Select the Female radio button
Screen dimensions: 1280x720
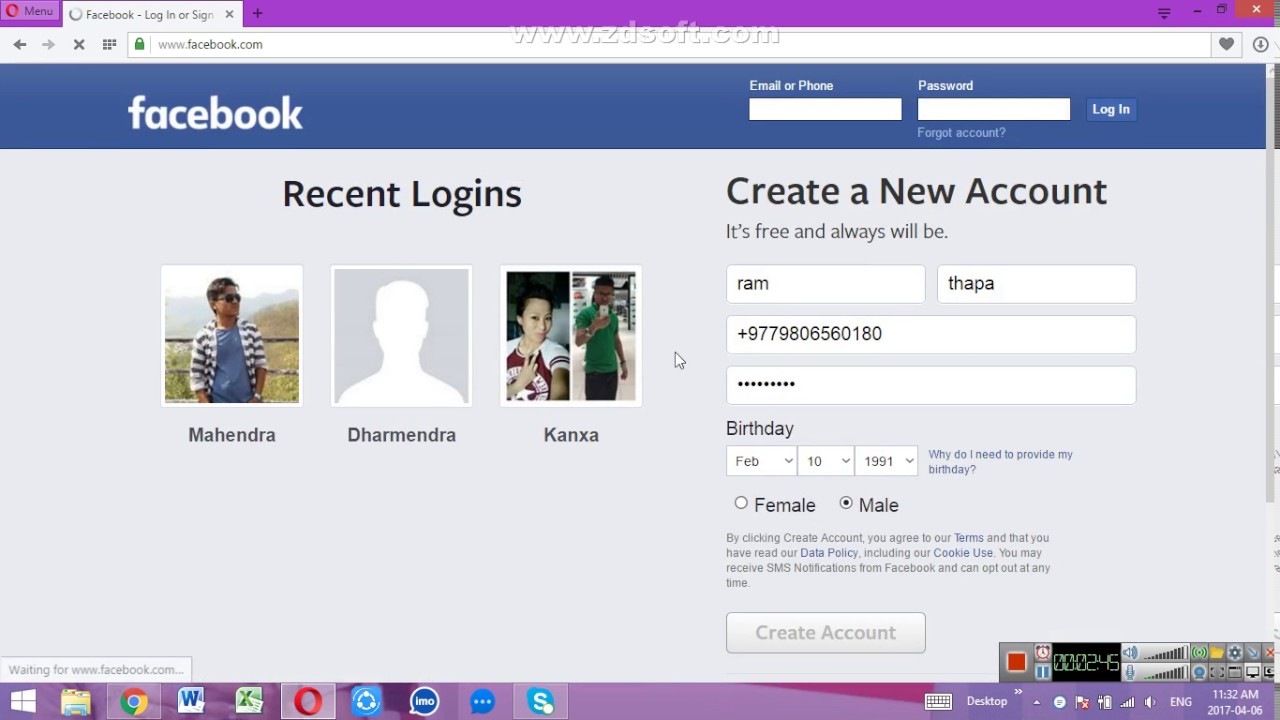tap(741, 503)
